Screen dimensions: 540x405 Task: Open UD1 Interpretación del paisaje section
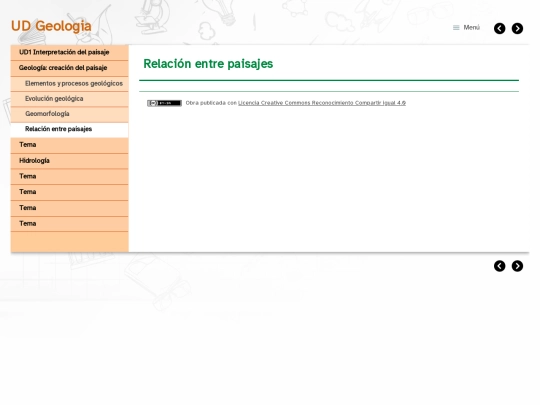coord(70,52)
